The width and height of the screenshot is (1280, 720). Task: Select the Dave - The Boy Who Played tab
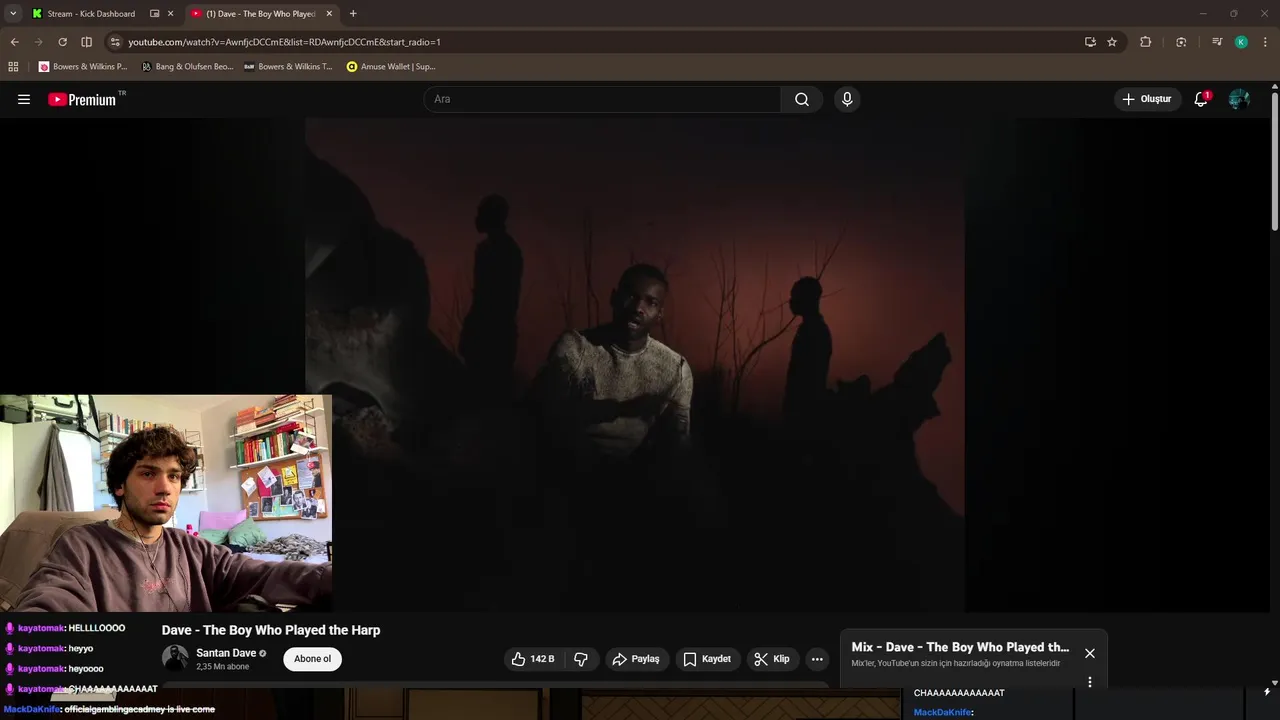[261, 14]
